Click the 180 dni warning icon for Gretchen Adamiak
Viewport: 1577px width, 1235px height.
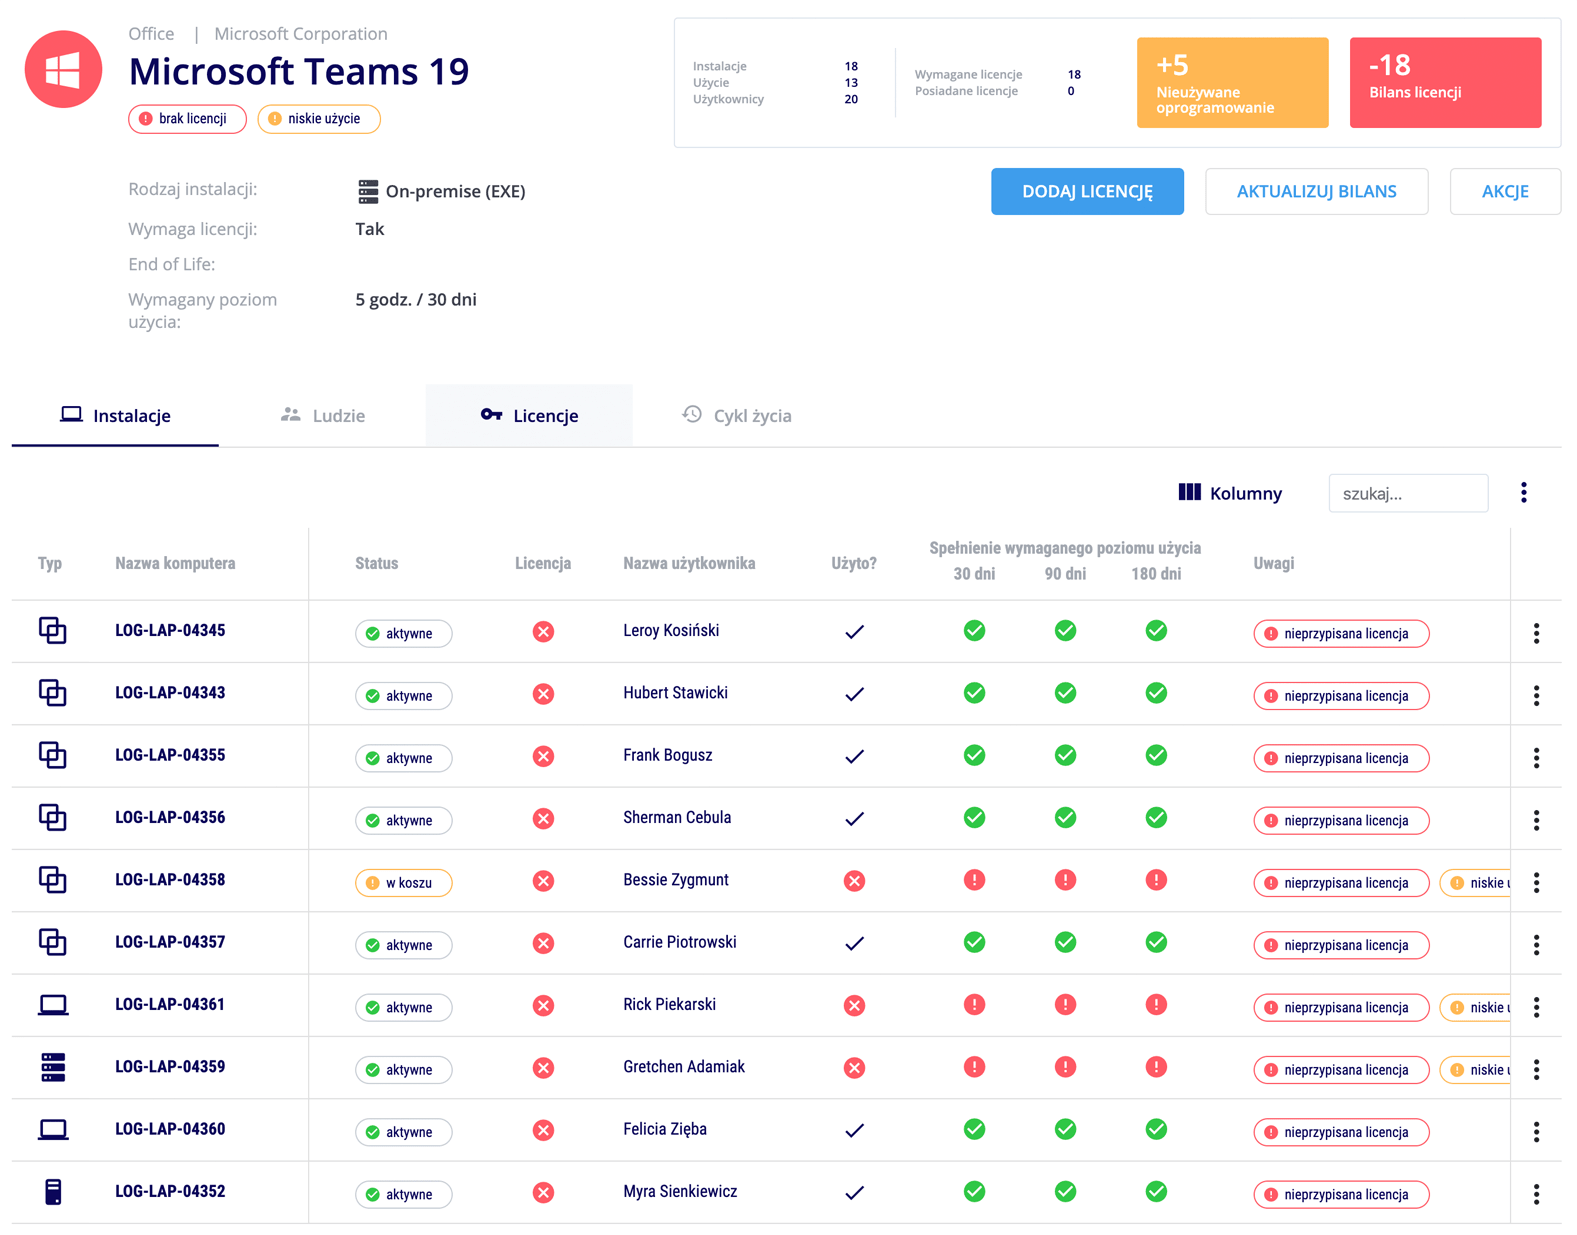pos(1156,1067)
